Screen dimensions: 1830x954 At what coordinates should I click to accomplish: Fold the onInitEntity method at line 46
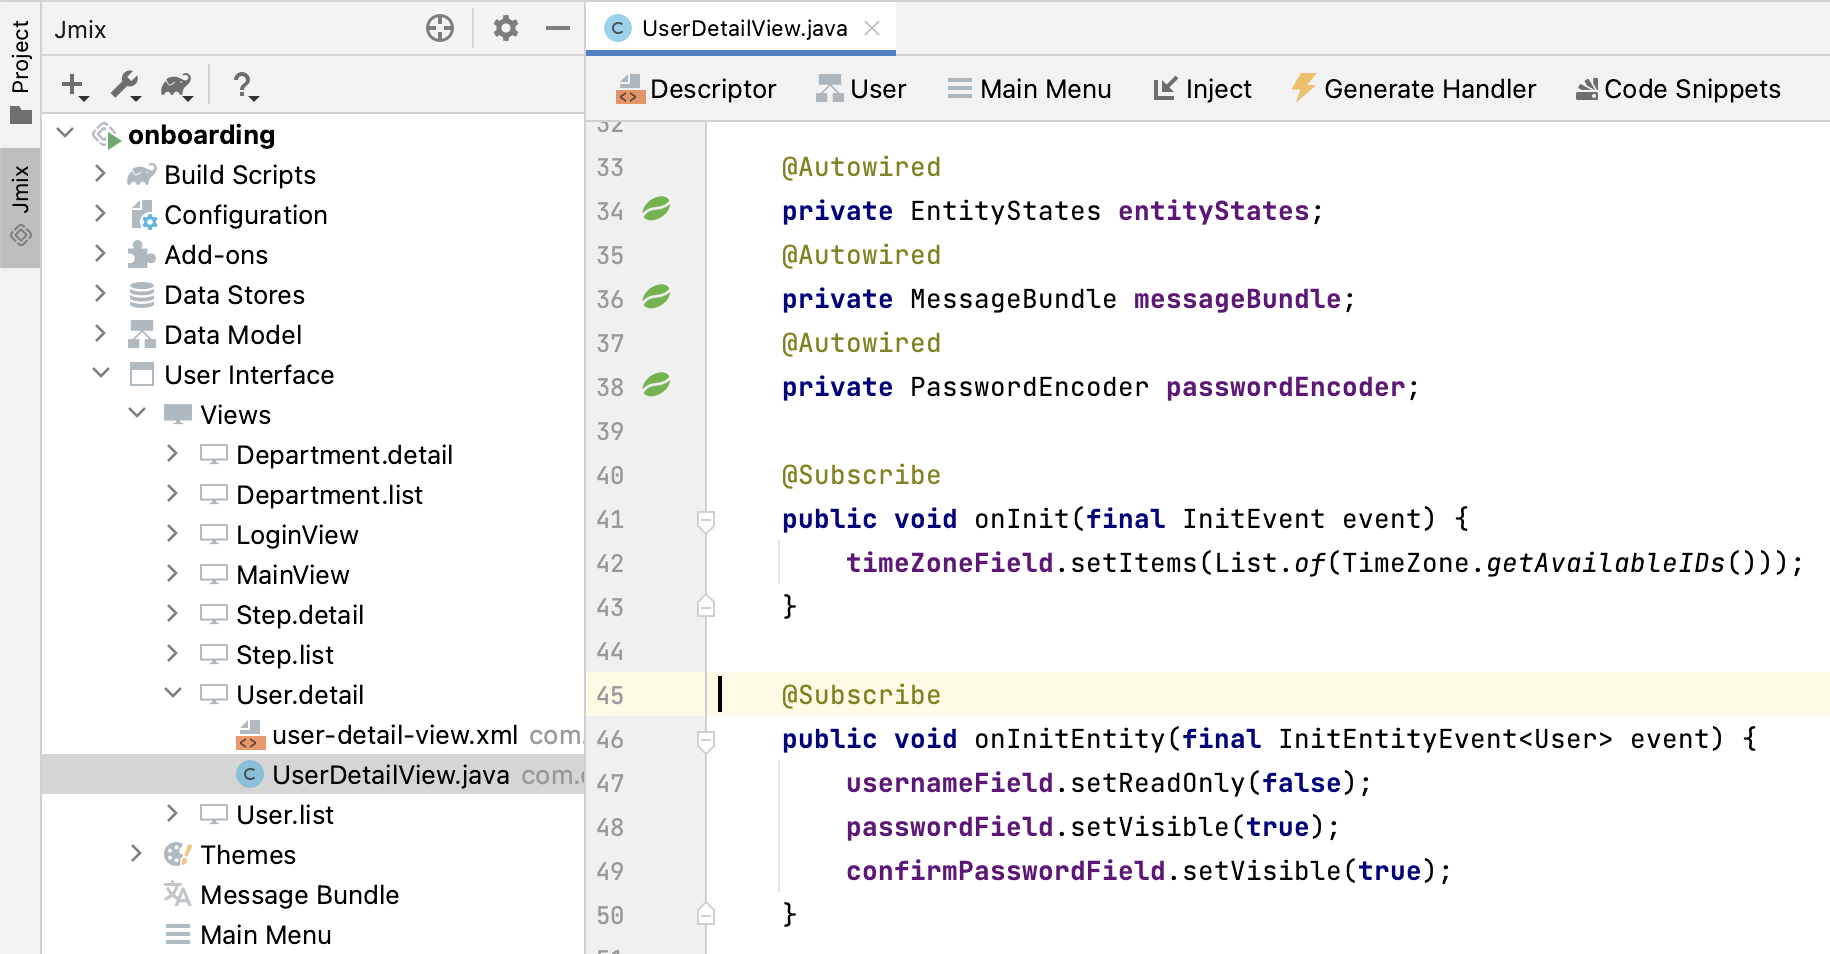click(706, 740)
